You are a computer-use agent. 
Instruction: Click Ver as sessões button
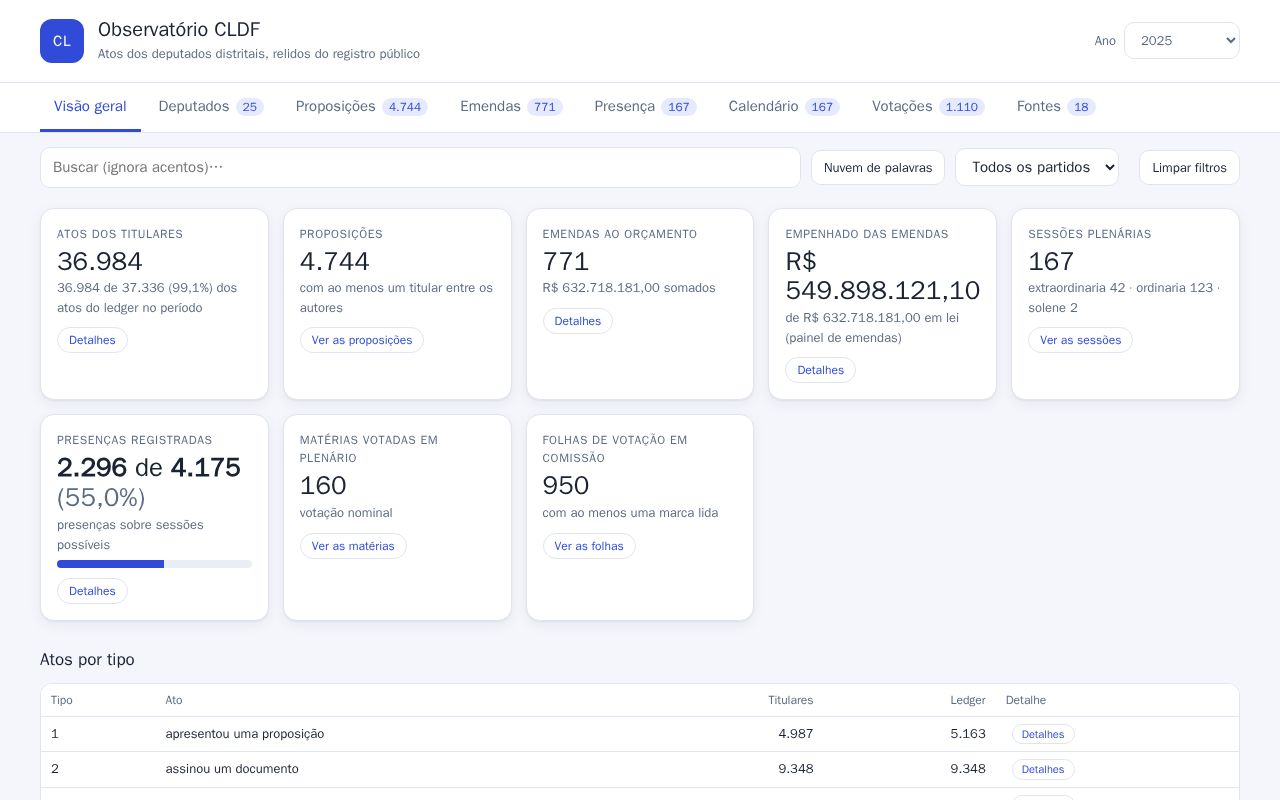[1080, 340]
